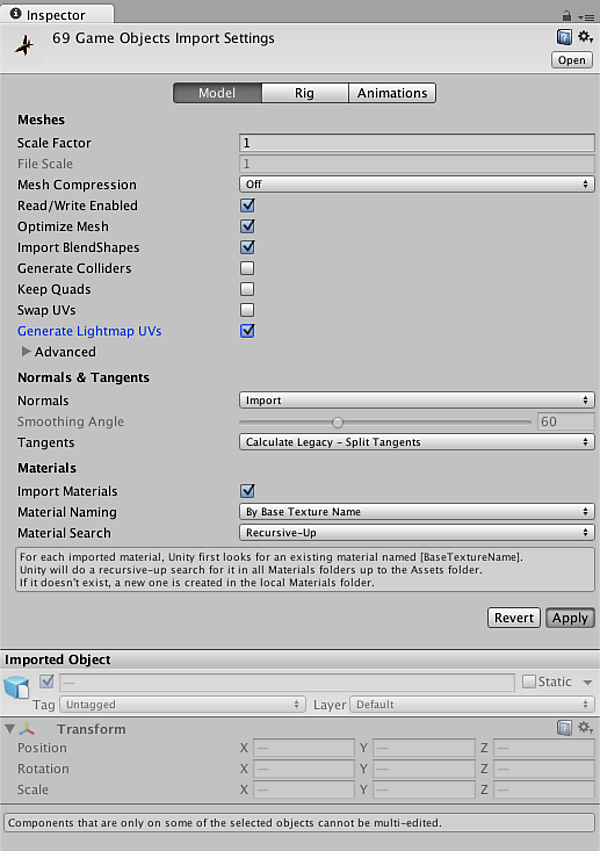The image size is (600, 851).
Task: Open the Tag dropdown
Action: coord(182,704)
